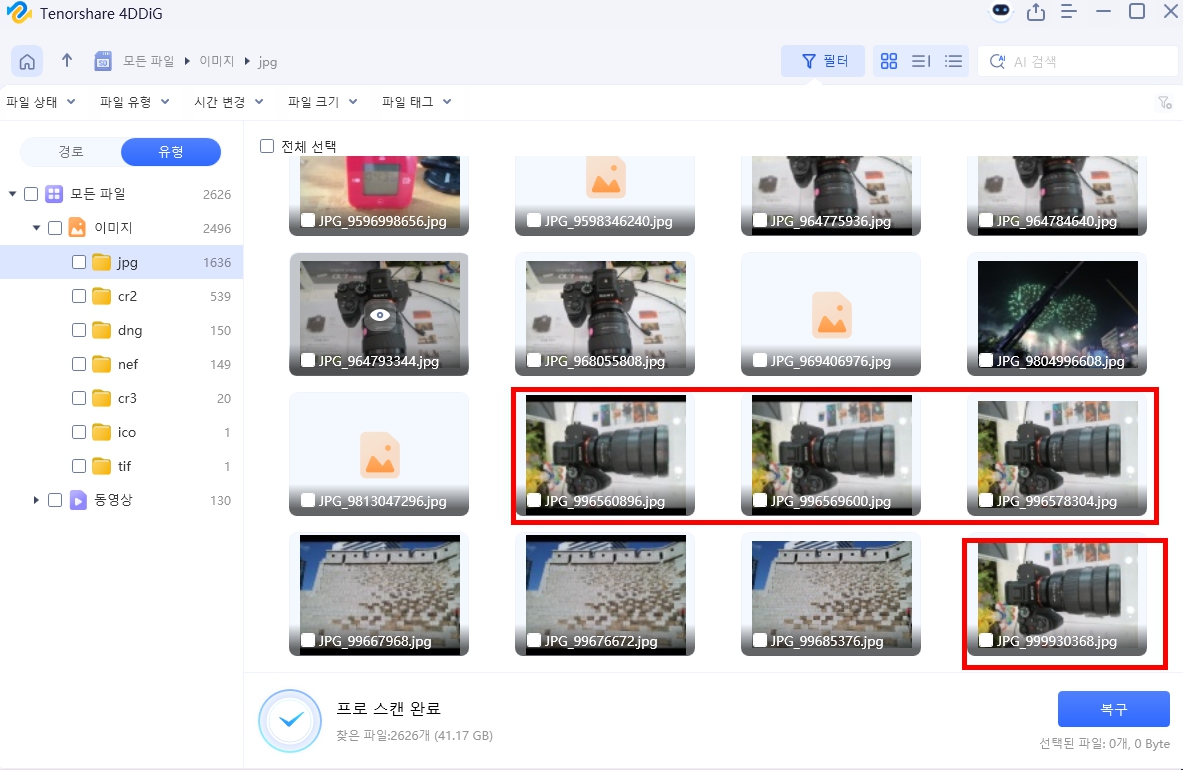1183x770 pixels.
Task: Check the jpg folder checkbox
Action: [x=78, y=262]
